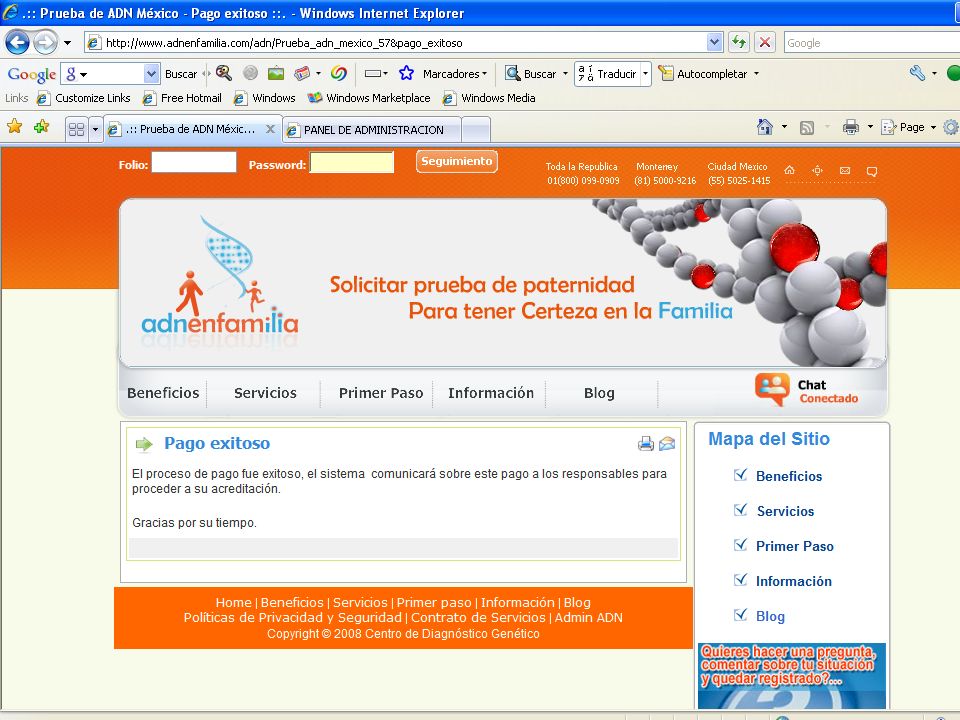The height and width of the screenshot is (720, 960).
Task: Click the IE Print toolbar icon
Action: click(850, 127)
